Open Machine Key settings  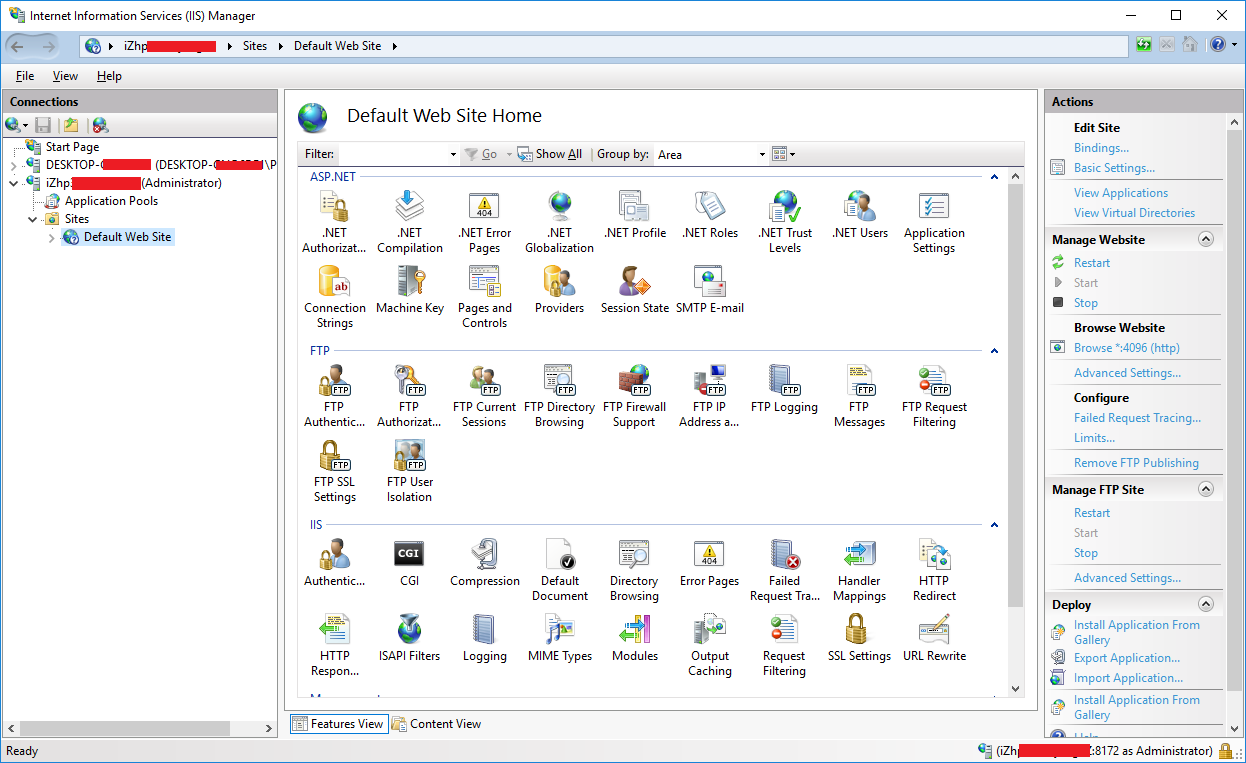(409, 290)
